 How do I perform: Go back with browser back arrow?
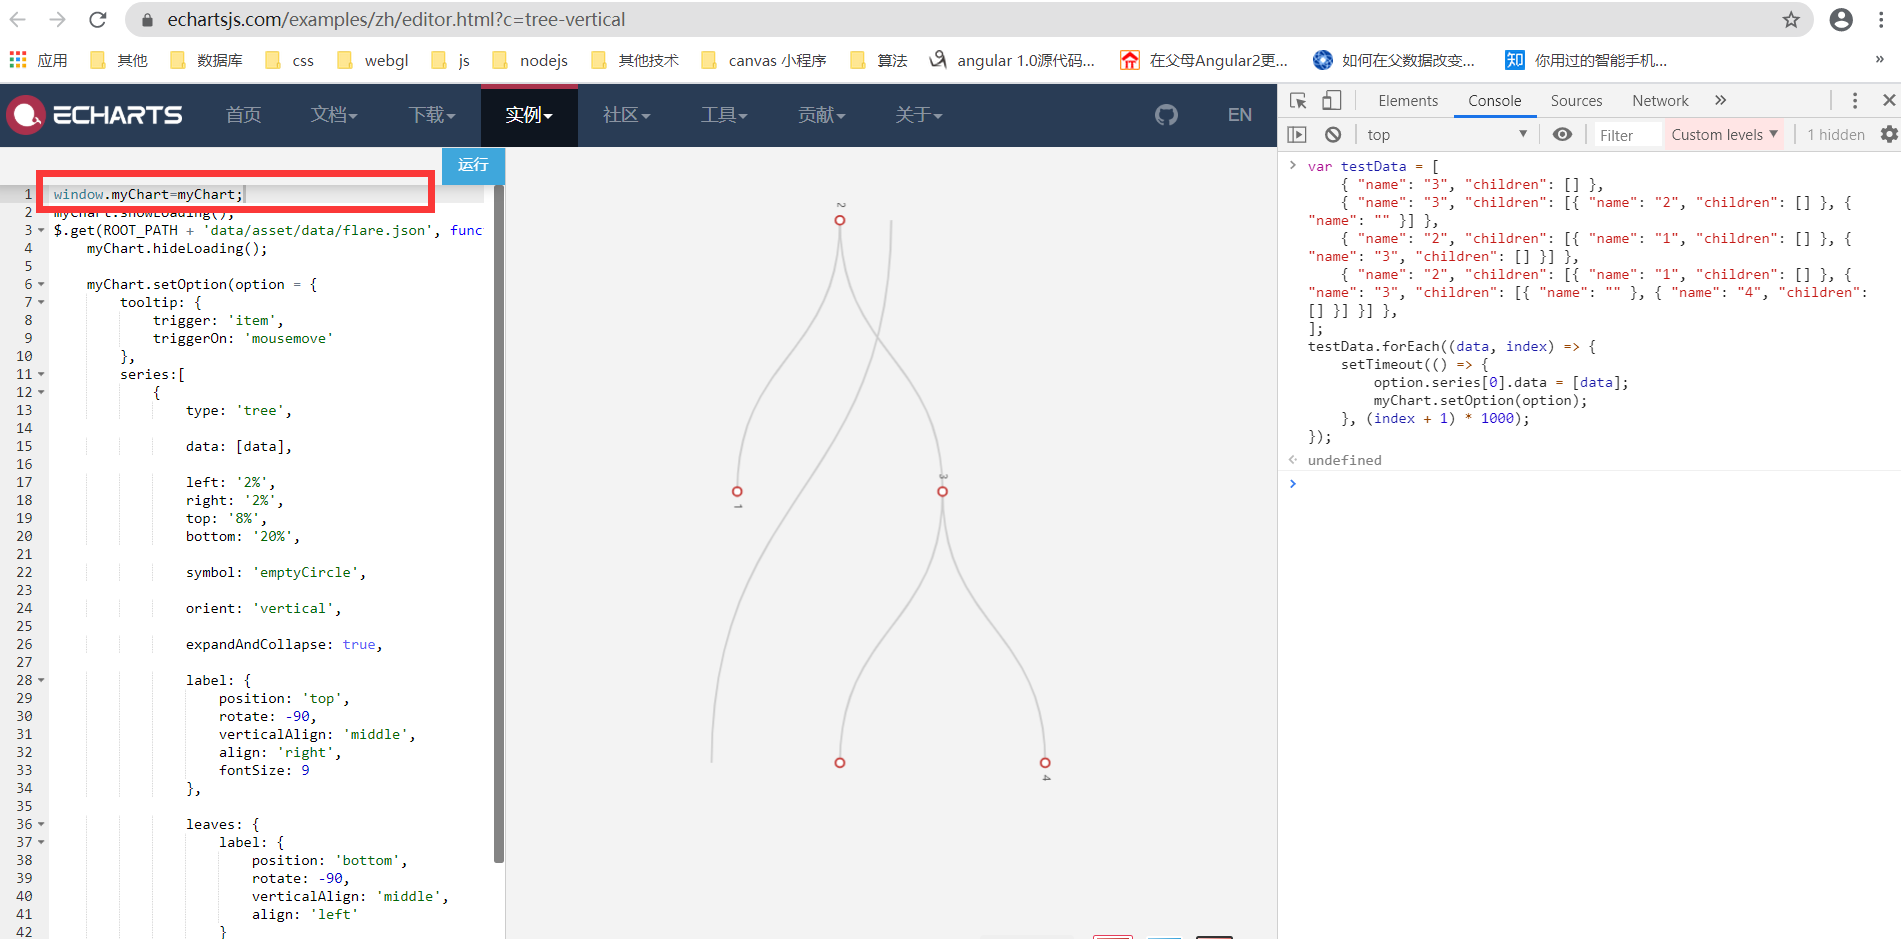pyautogui.click(x=18, y=20)
